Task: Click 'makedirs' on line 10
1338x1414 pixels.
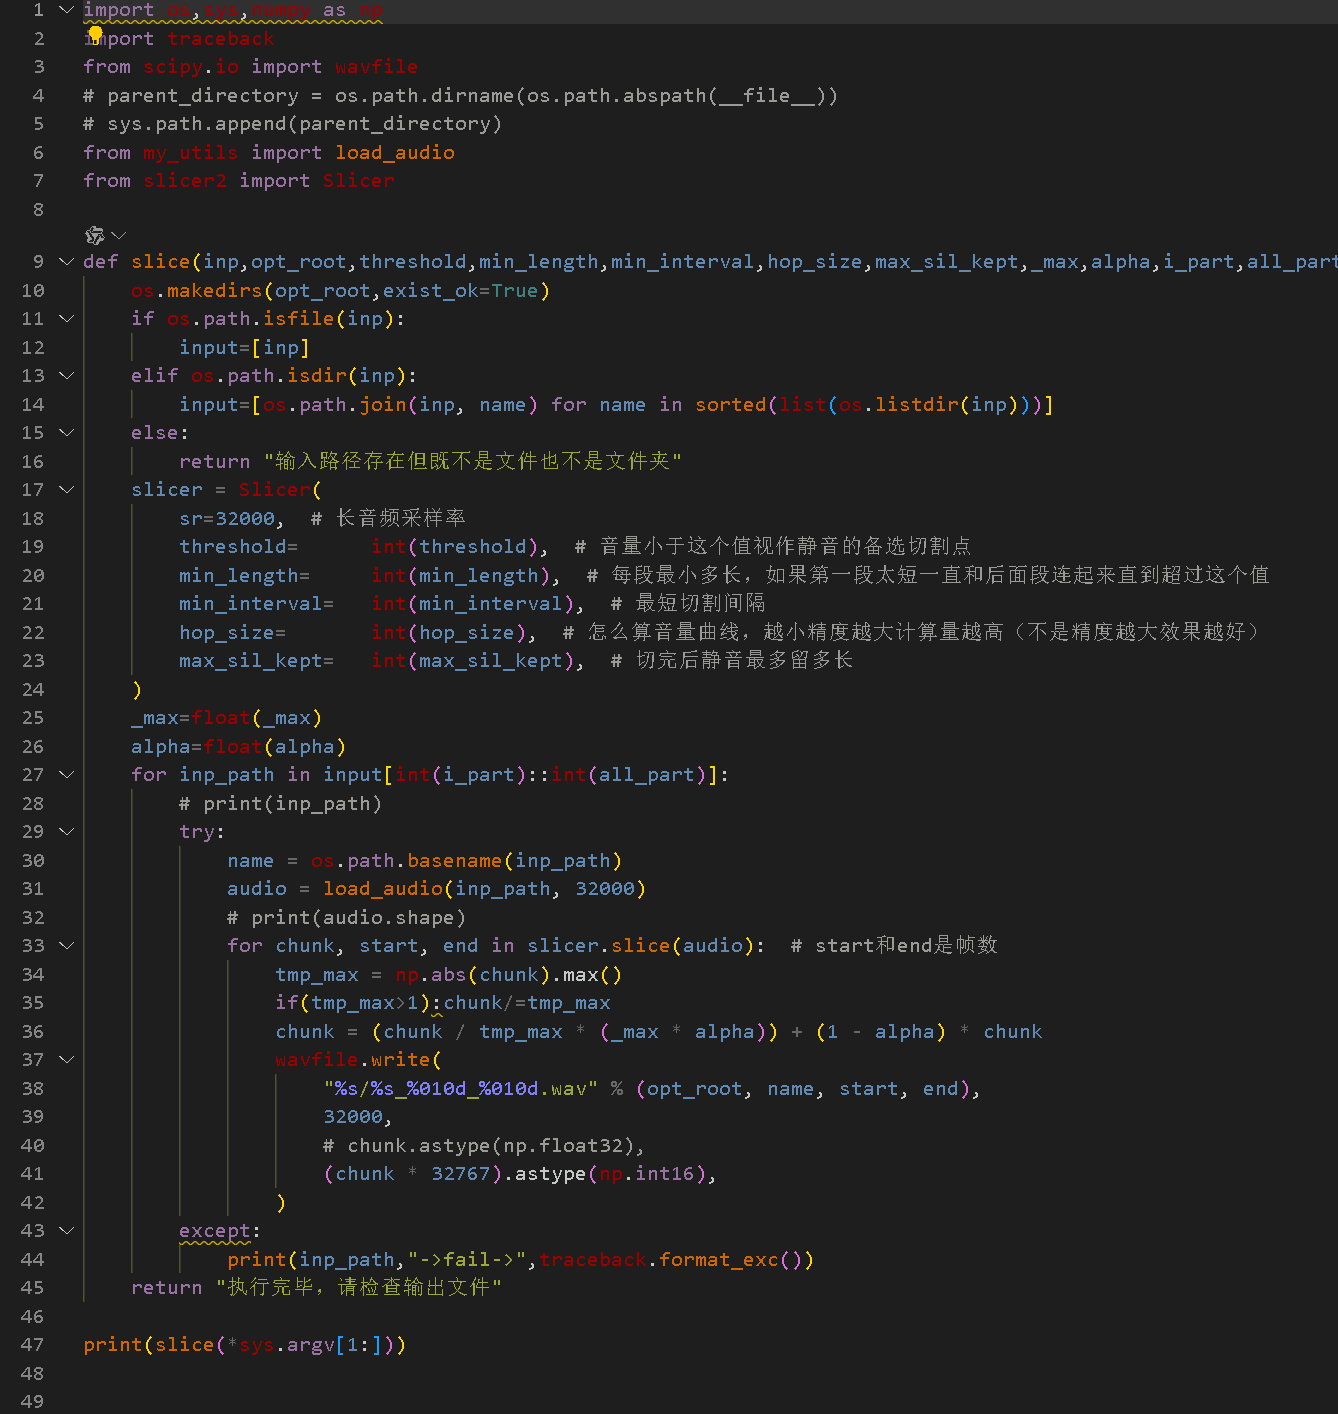Action: click(x=215, y=290)
